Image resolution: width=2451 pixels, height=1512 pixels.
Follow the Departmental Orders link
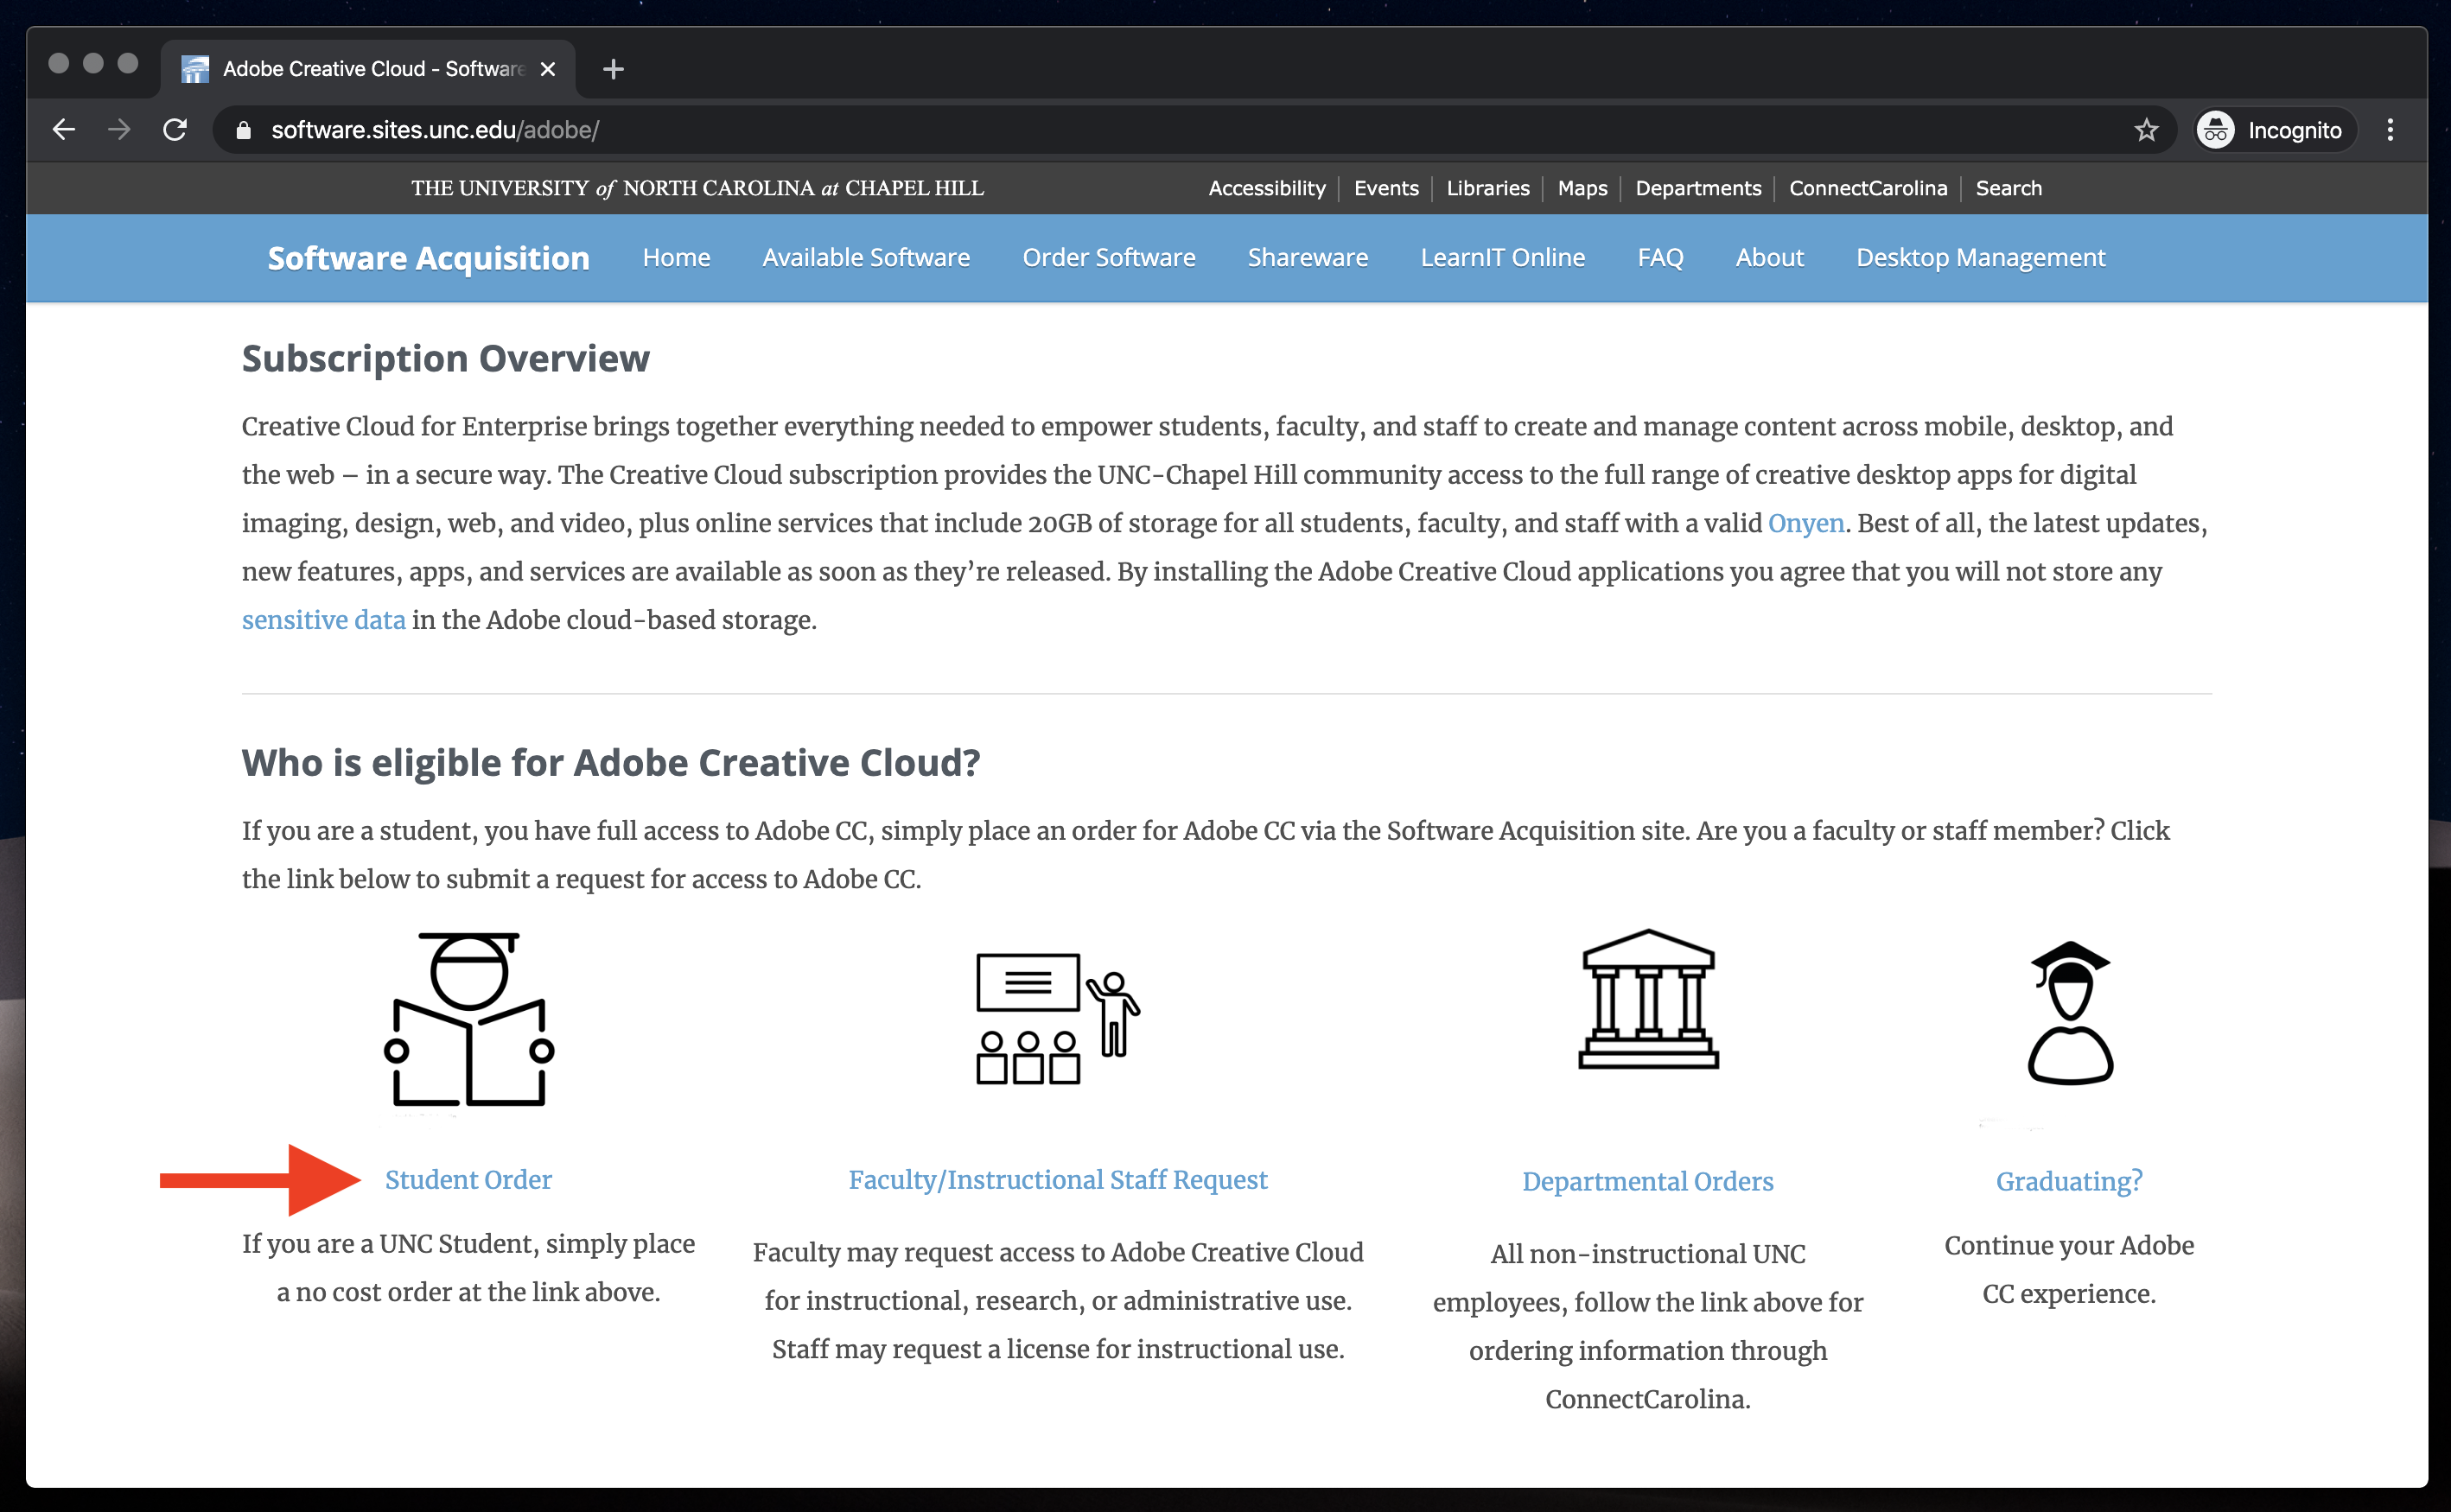(1647, 1182)
